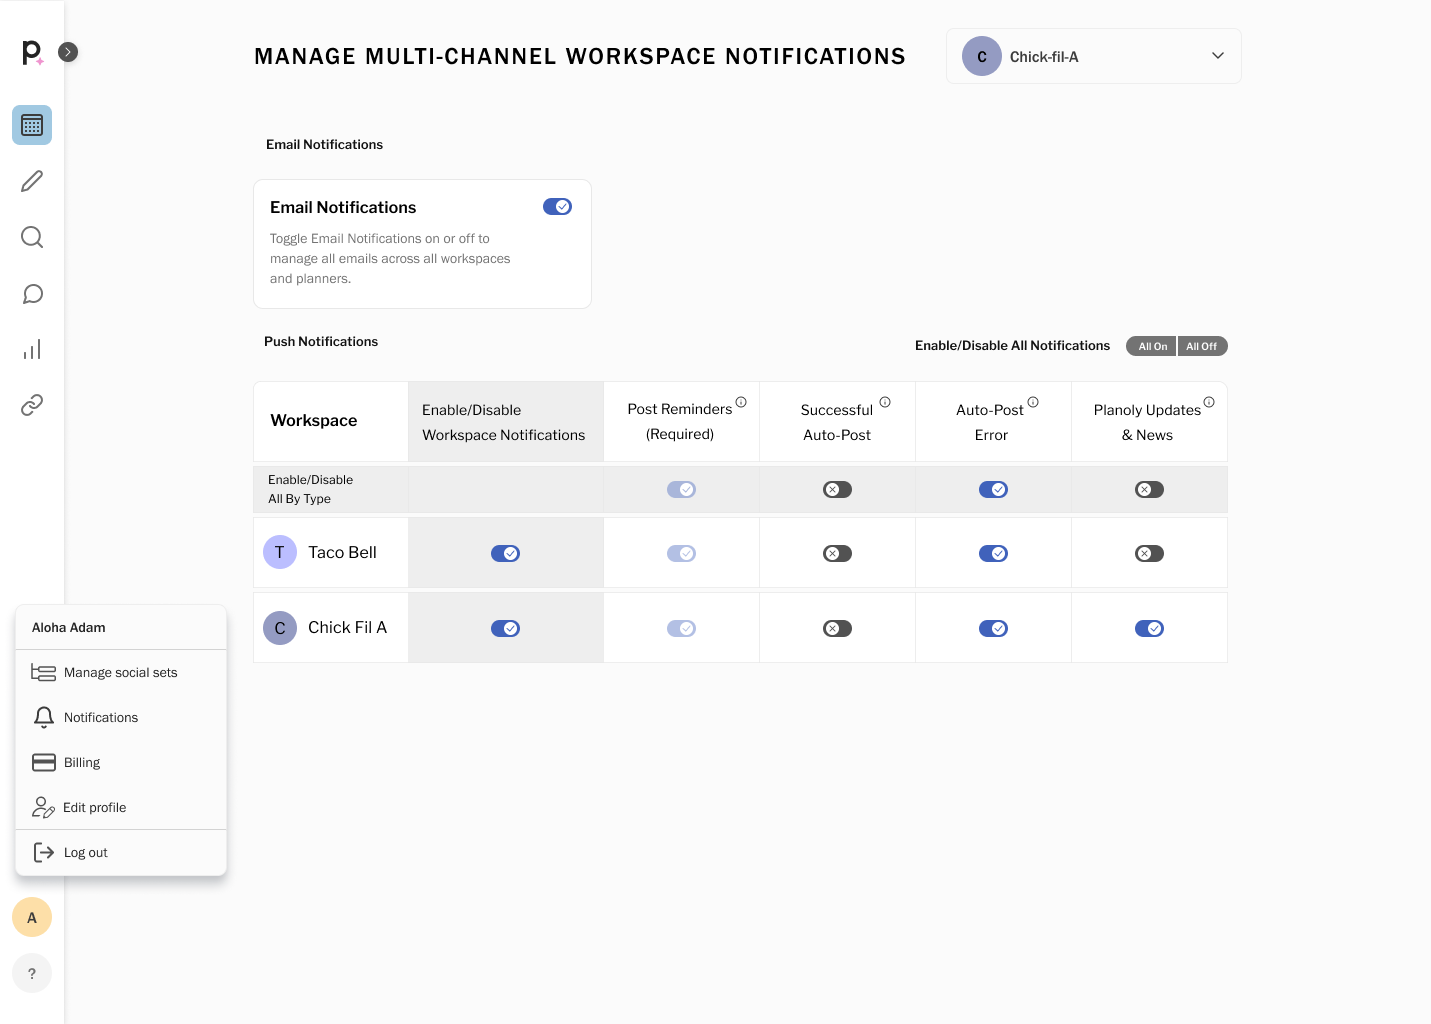The image size is (1431, 1024).
Task: Click Aloha Adam greeting text
Action: point(69,627)
